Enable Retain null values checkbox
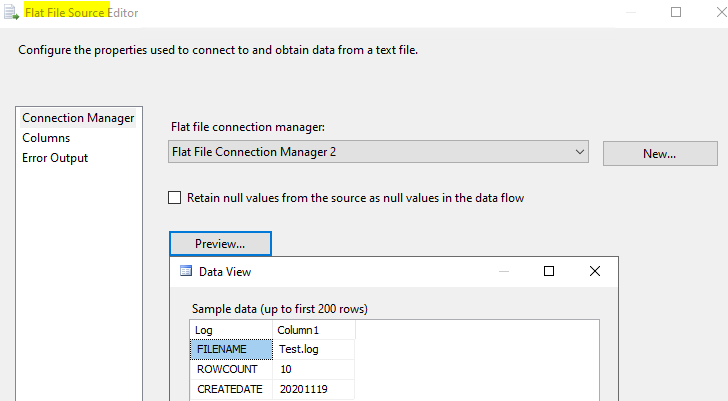Viewport: 728px width, 401px height. point(175,198)
